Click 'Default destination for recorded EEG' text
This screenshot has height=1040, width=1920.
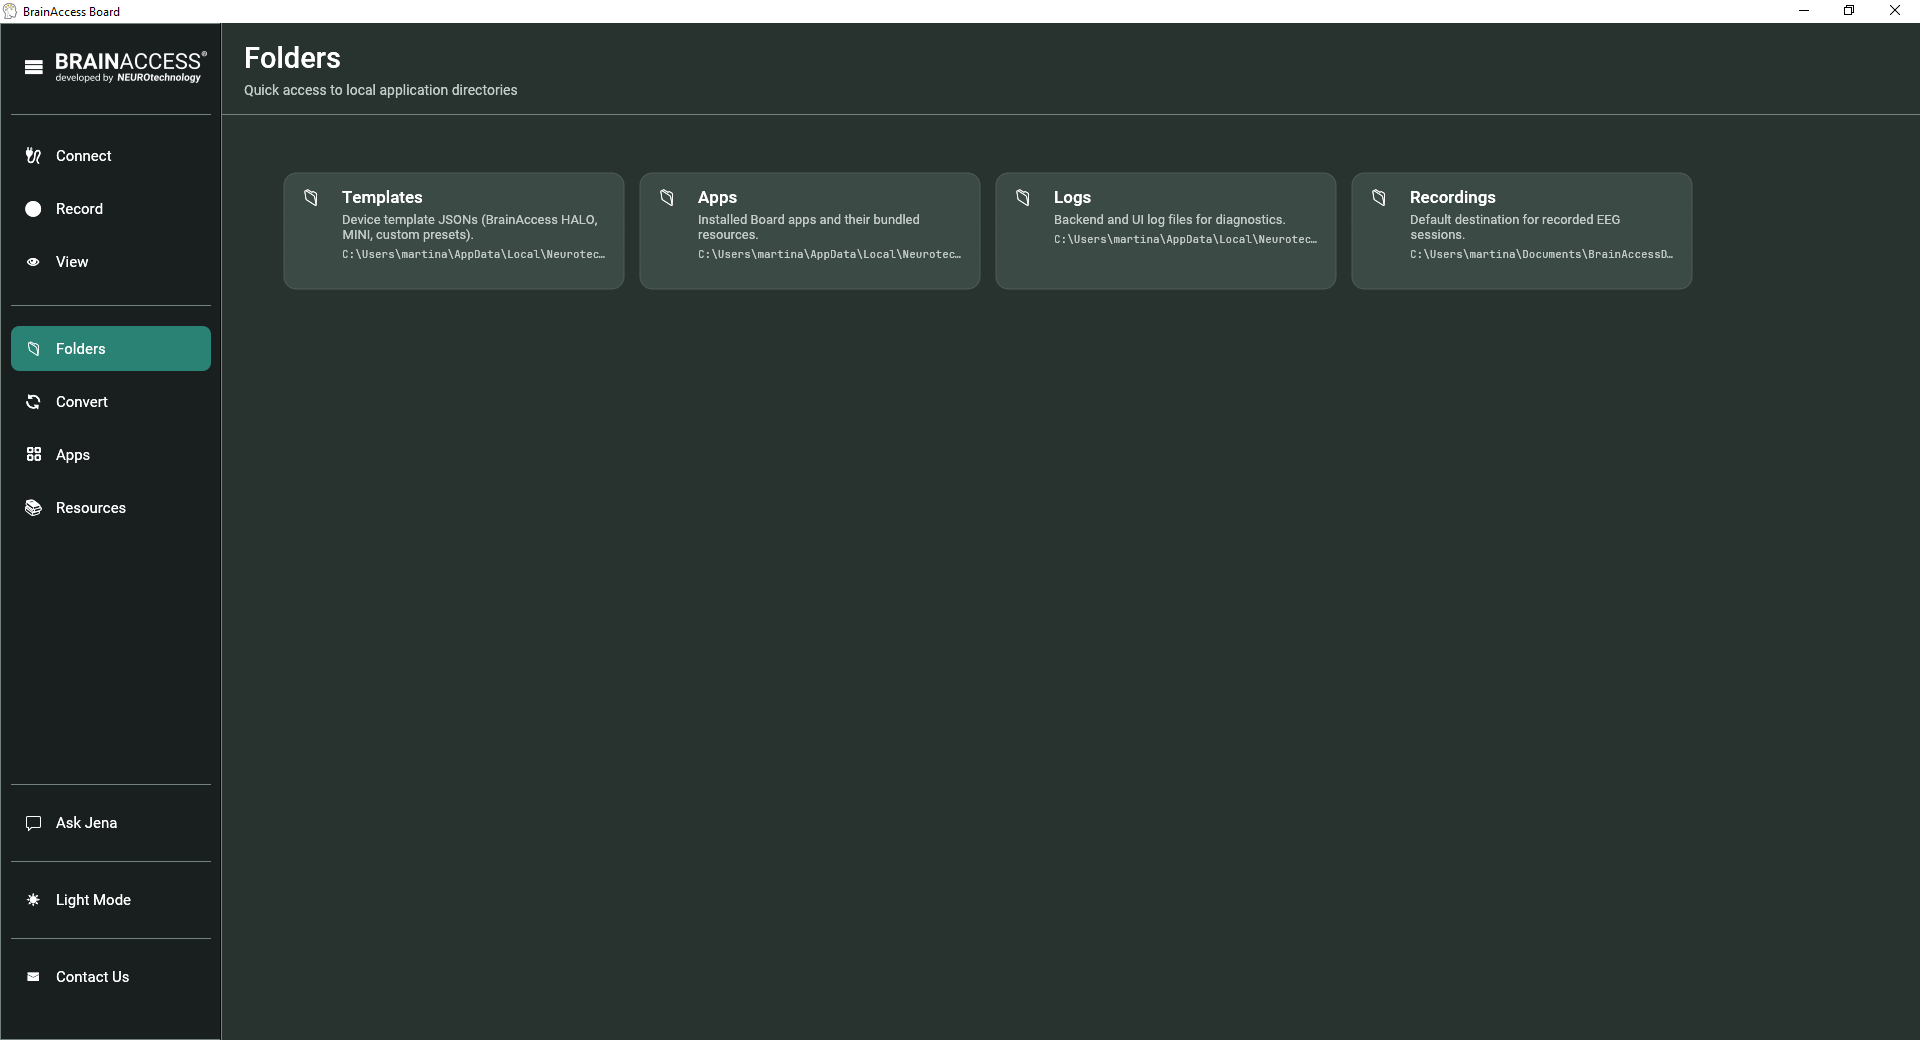(x=1515, y=227)
